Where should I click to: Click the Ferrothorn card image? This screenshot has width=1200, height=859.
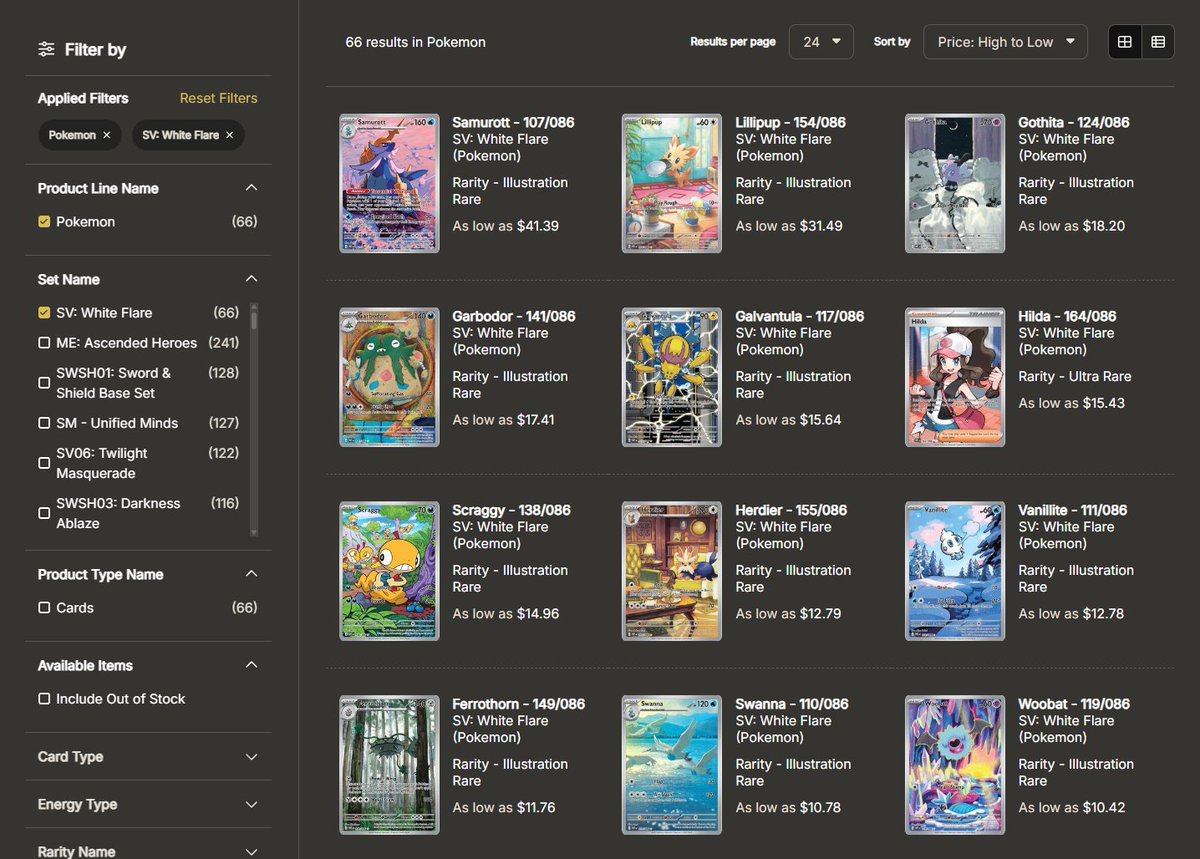click(389, 765)
